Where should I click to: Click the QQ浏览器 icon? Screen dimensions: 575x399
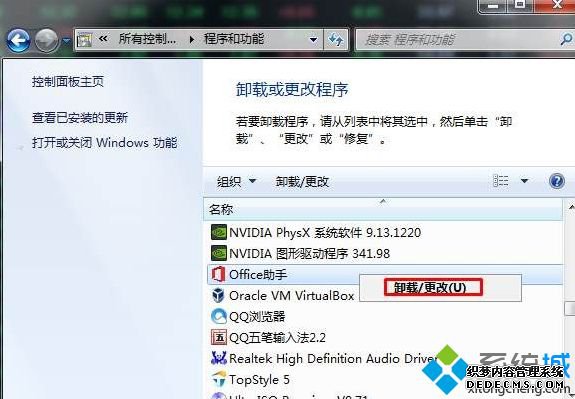pos(219,316)
